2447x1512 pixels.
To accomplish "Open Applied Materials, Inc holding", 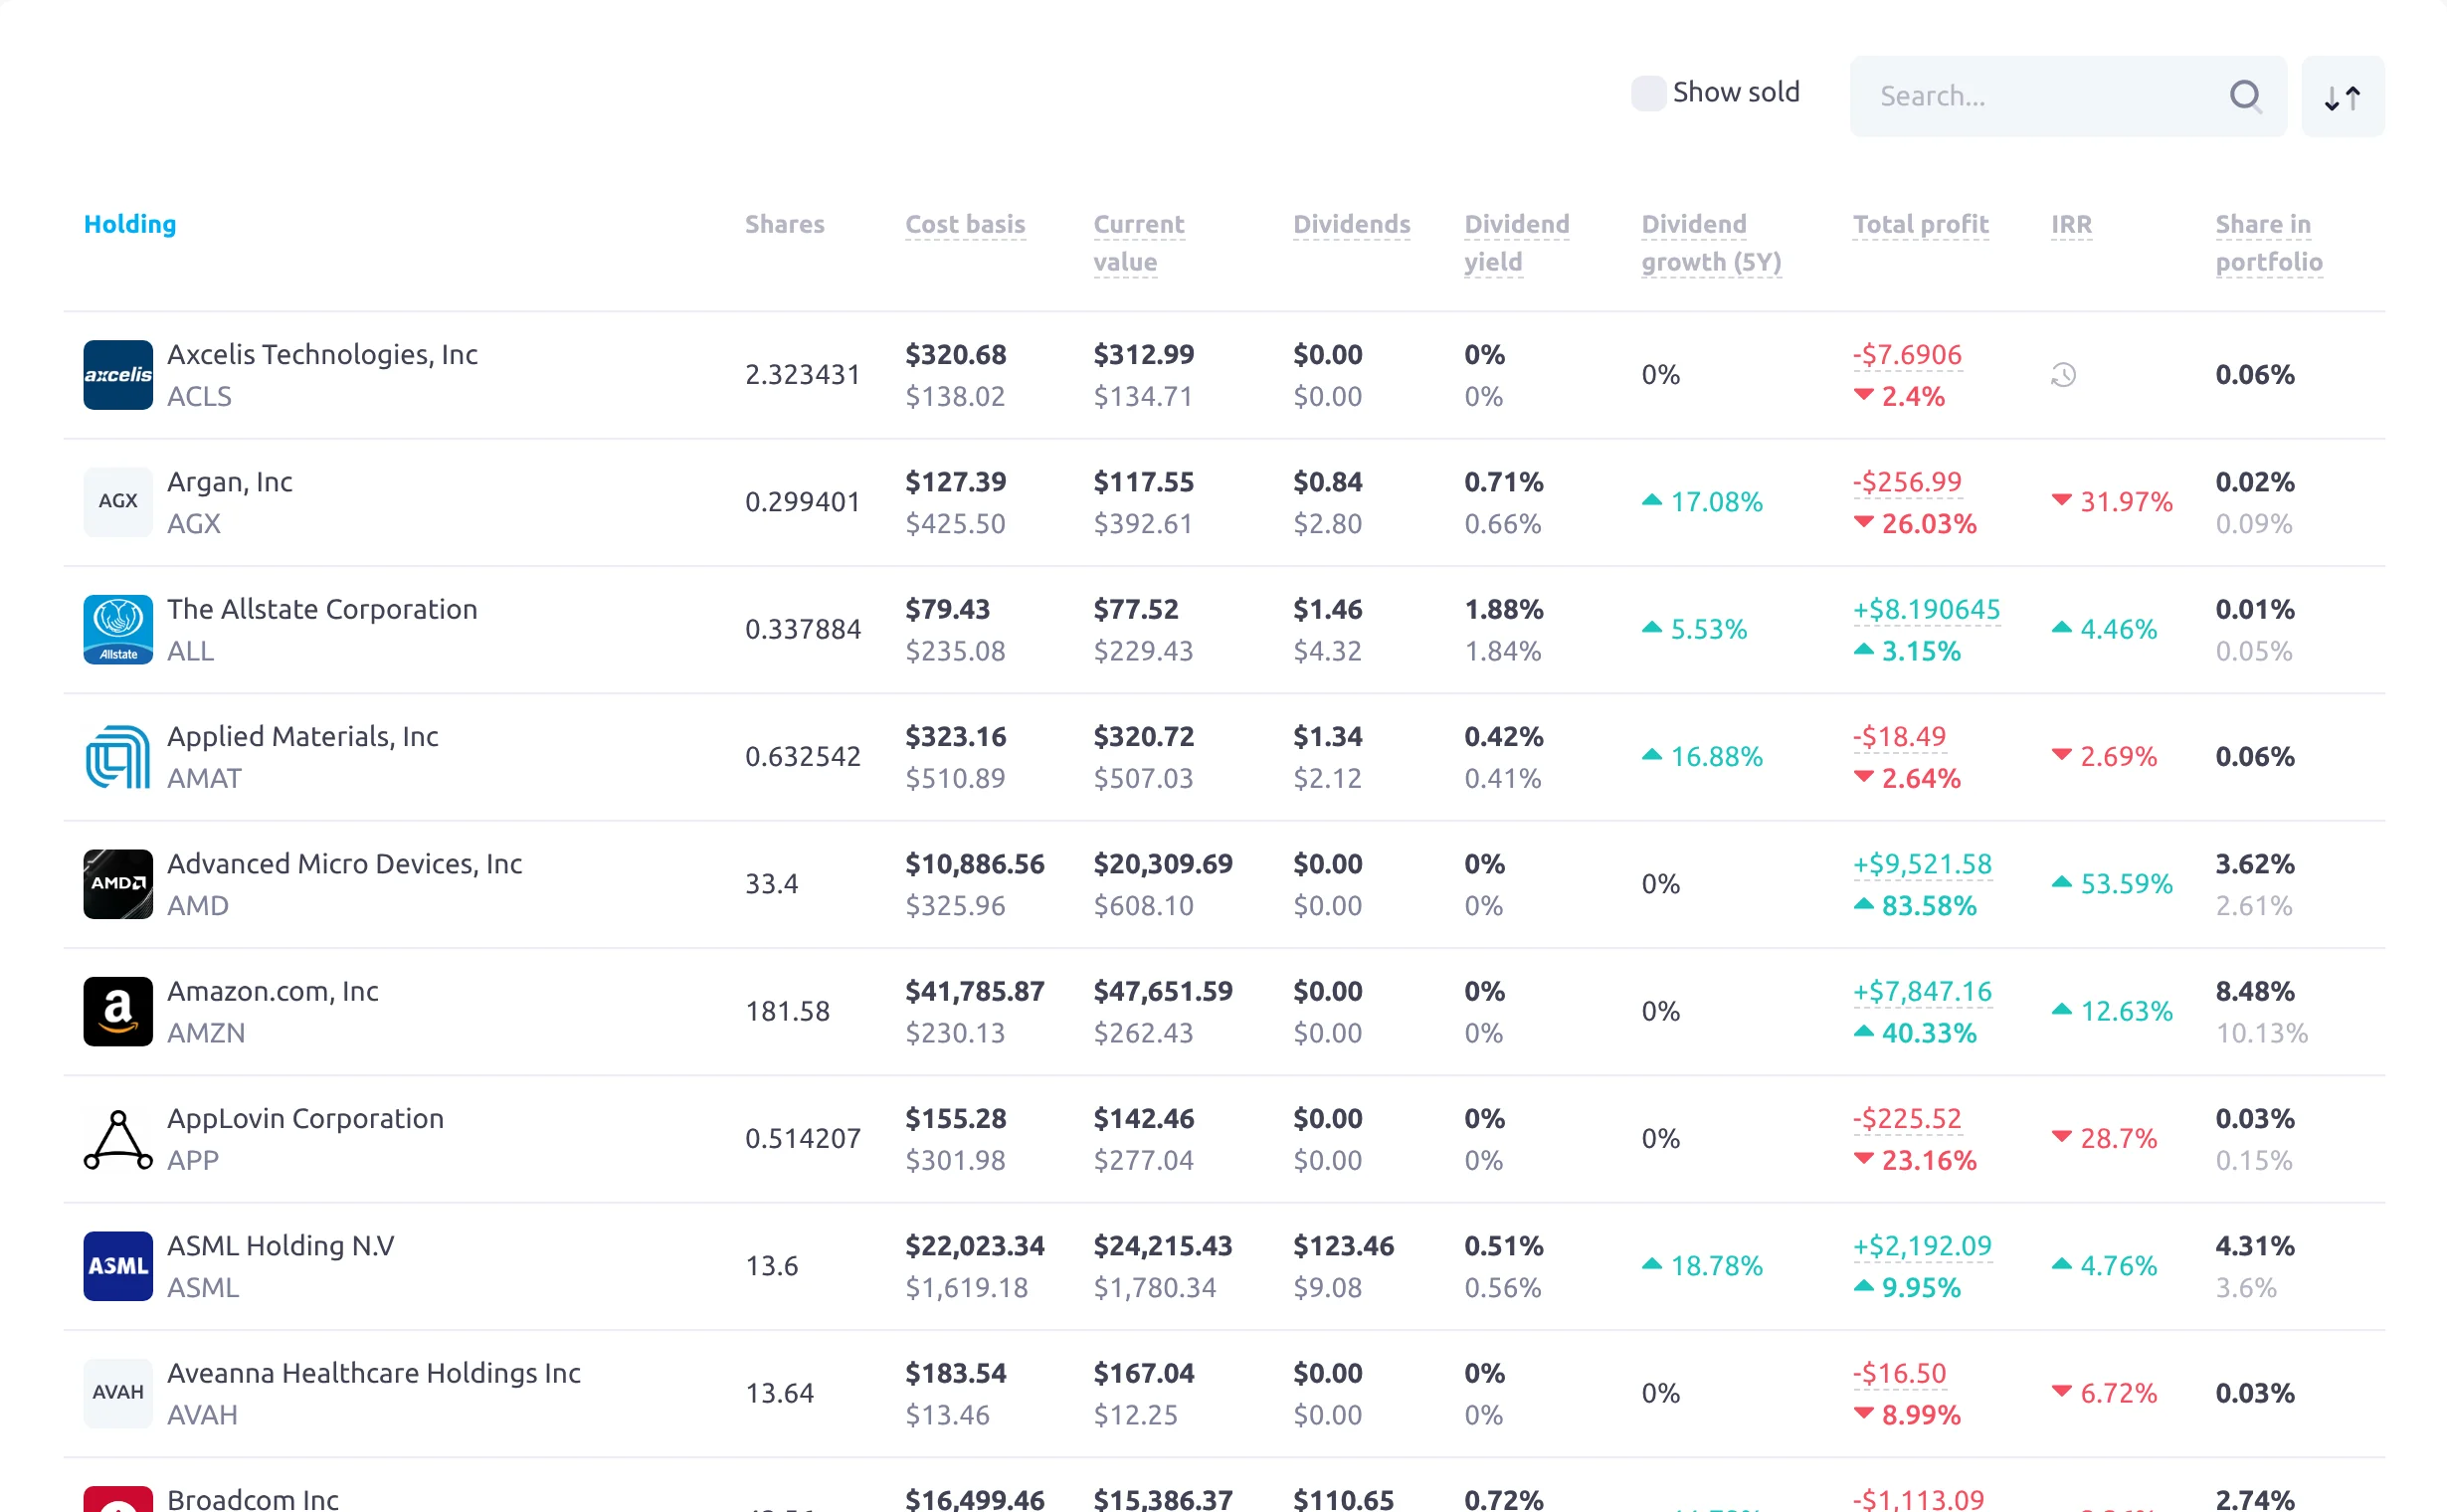I will tap(303, 737).
